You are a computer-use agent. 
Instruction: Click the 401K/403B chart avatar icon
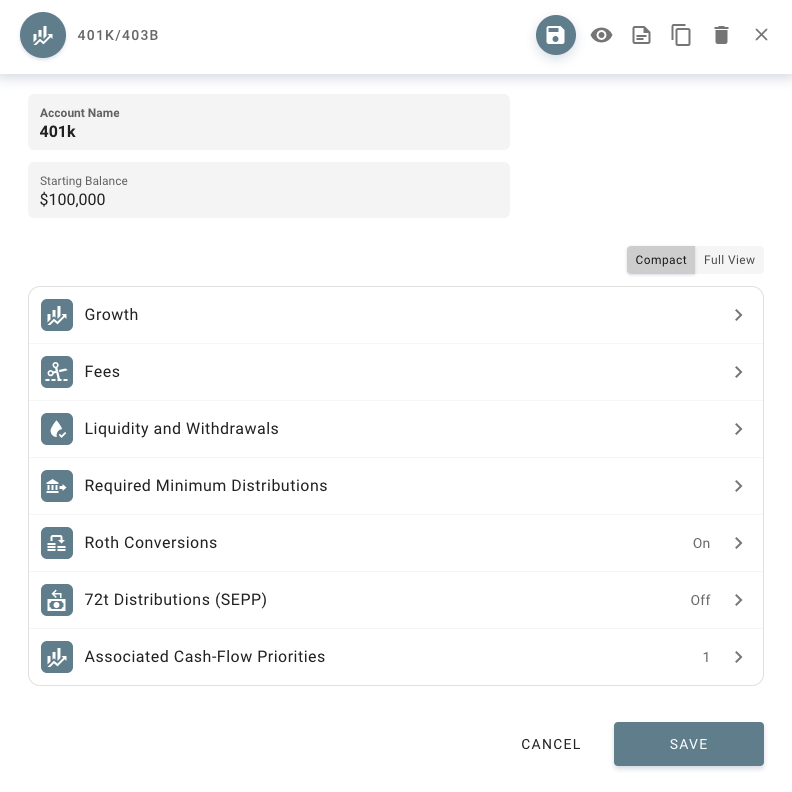coord(43,35)
